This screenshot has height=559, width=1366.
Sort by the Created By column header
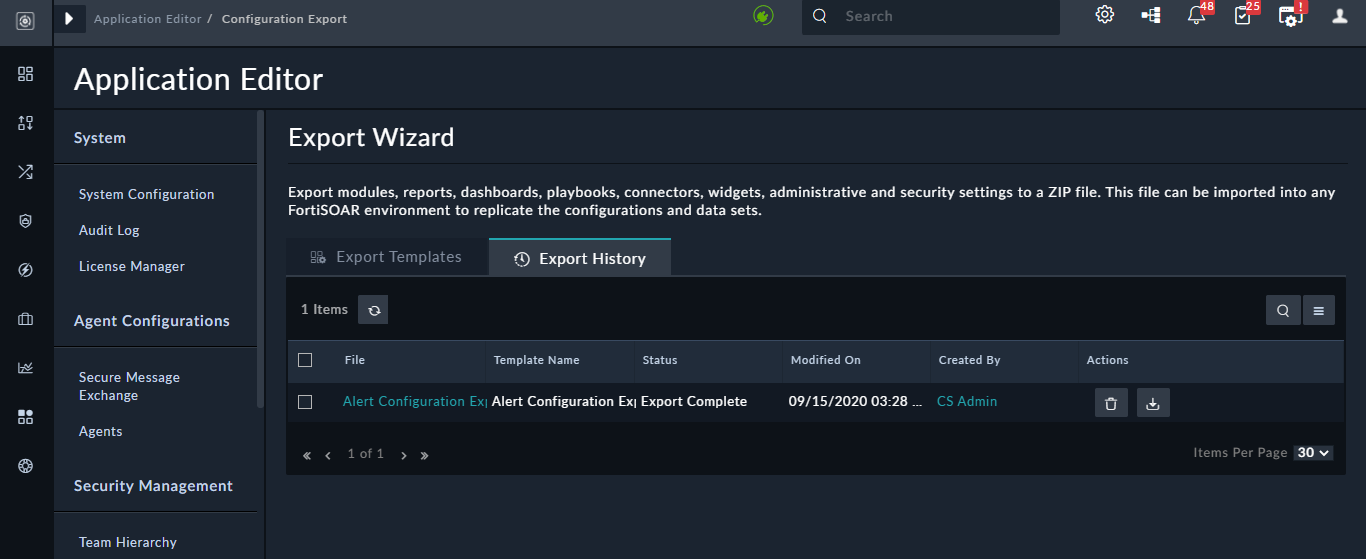pyautogui.click(x=969, y=360)
